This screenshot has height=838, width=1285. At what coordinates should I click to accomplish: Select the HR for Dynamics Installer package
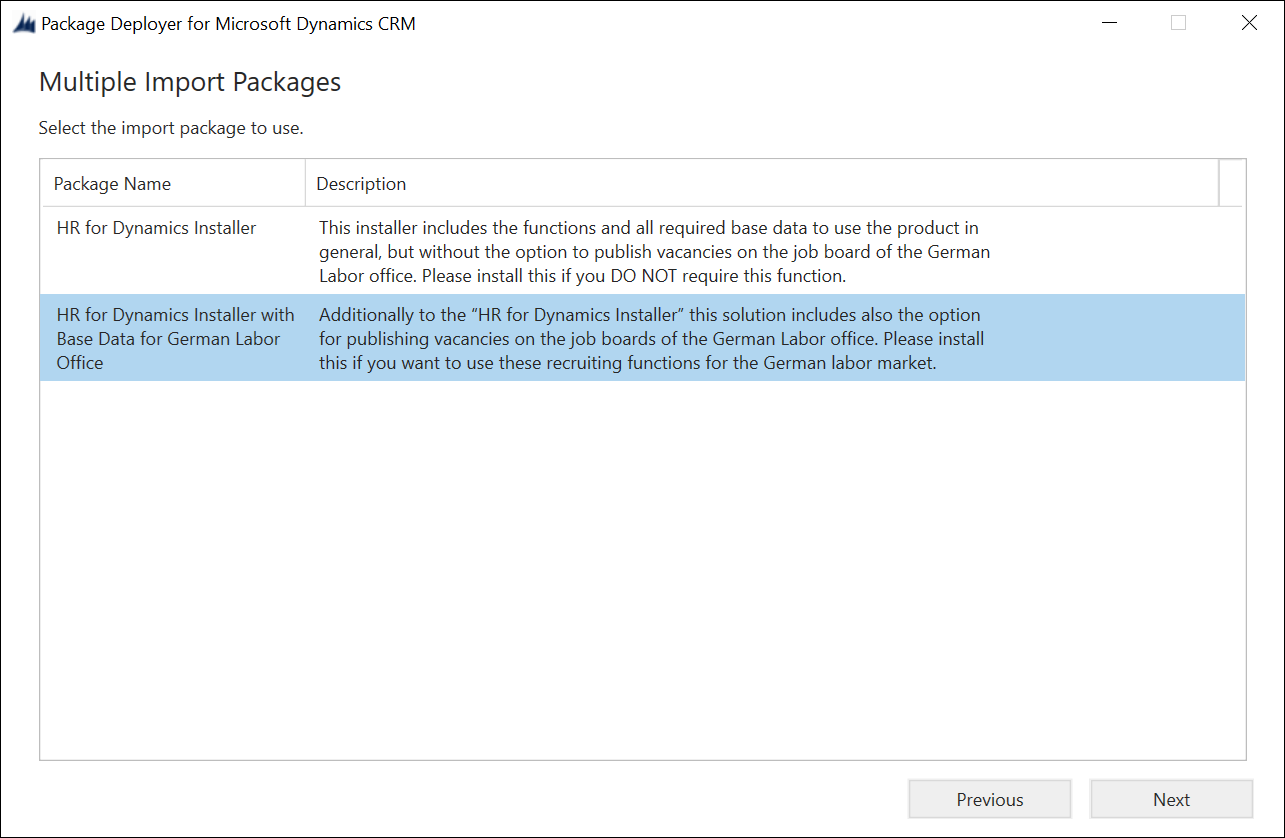(642, 251)
